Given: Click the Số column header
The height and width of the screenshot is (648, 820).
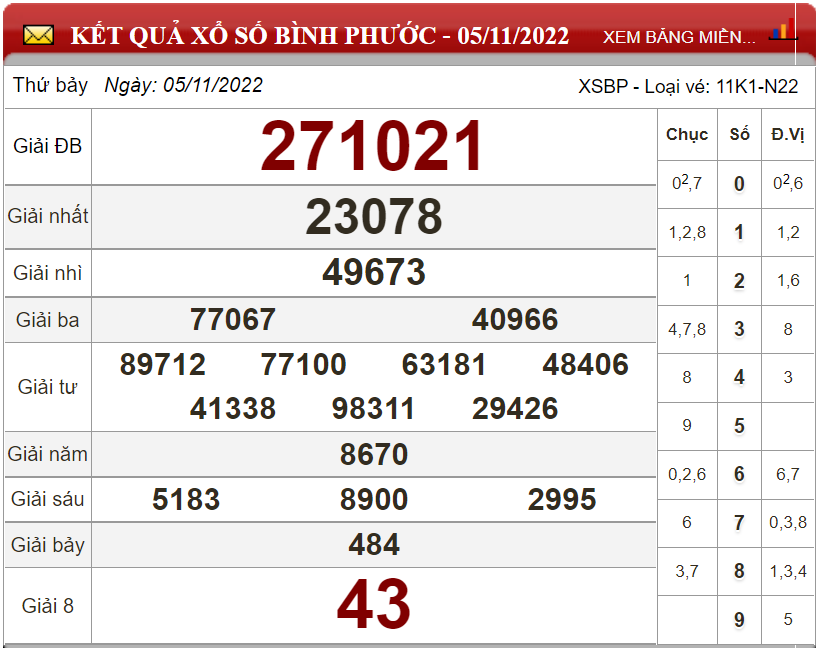Looking at the screenshot, I should [x=739, y=134].
